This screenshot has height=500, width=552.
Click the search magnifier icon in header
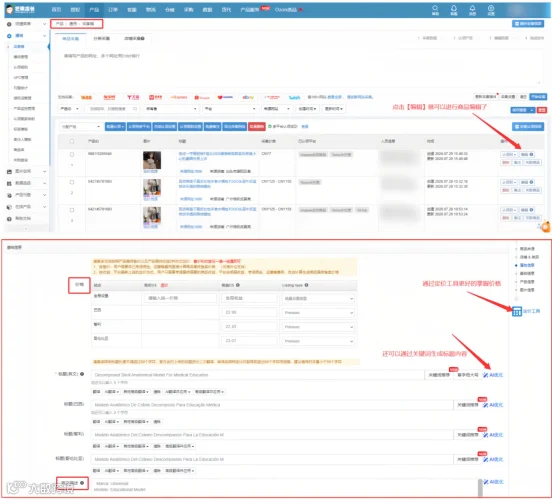point(435,8)
